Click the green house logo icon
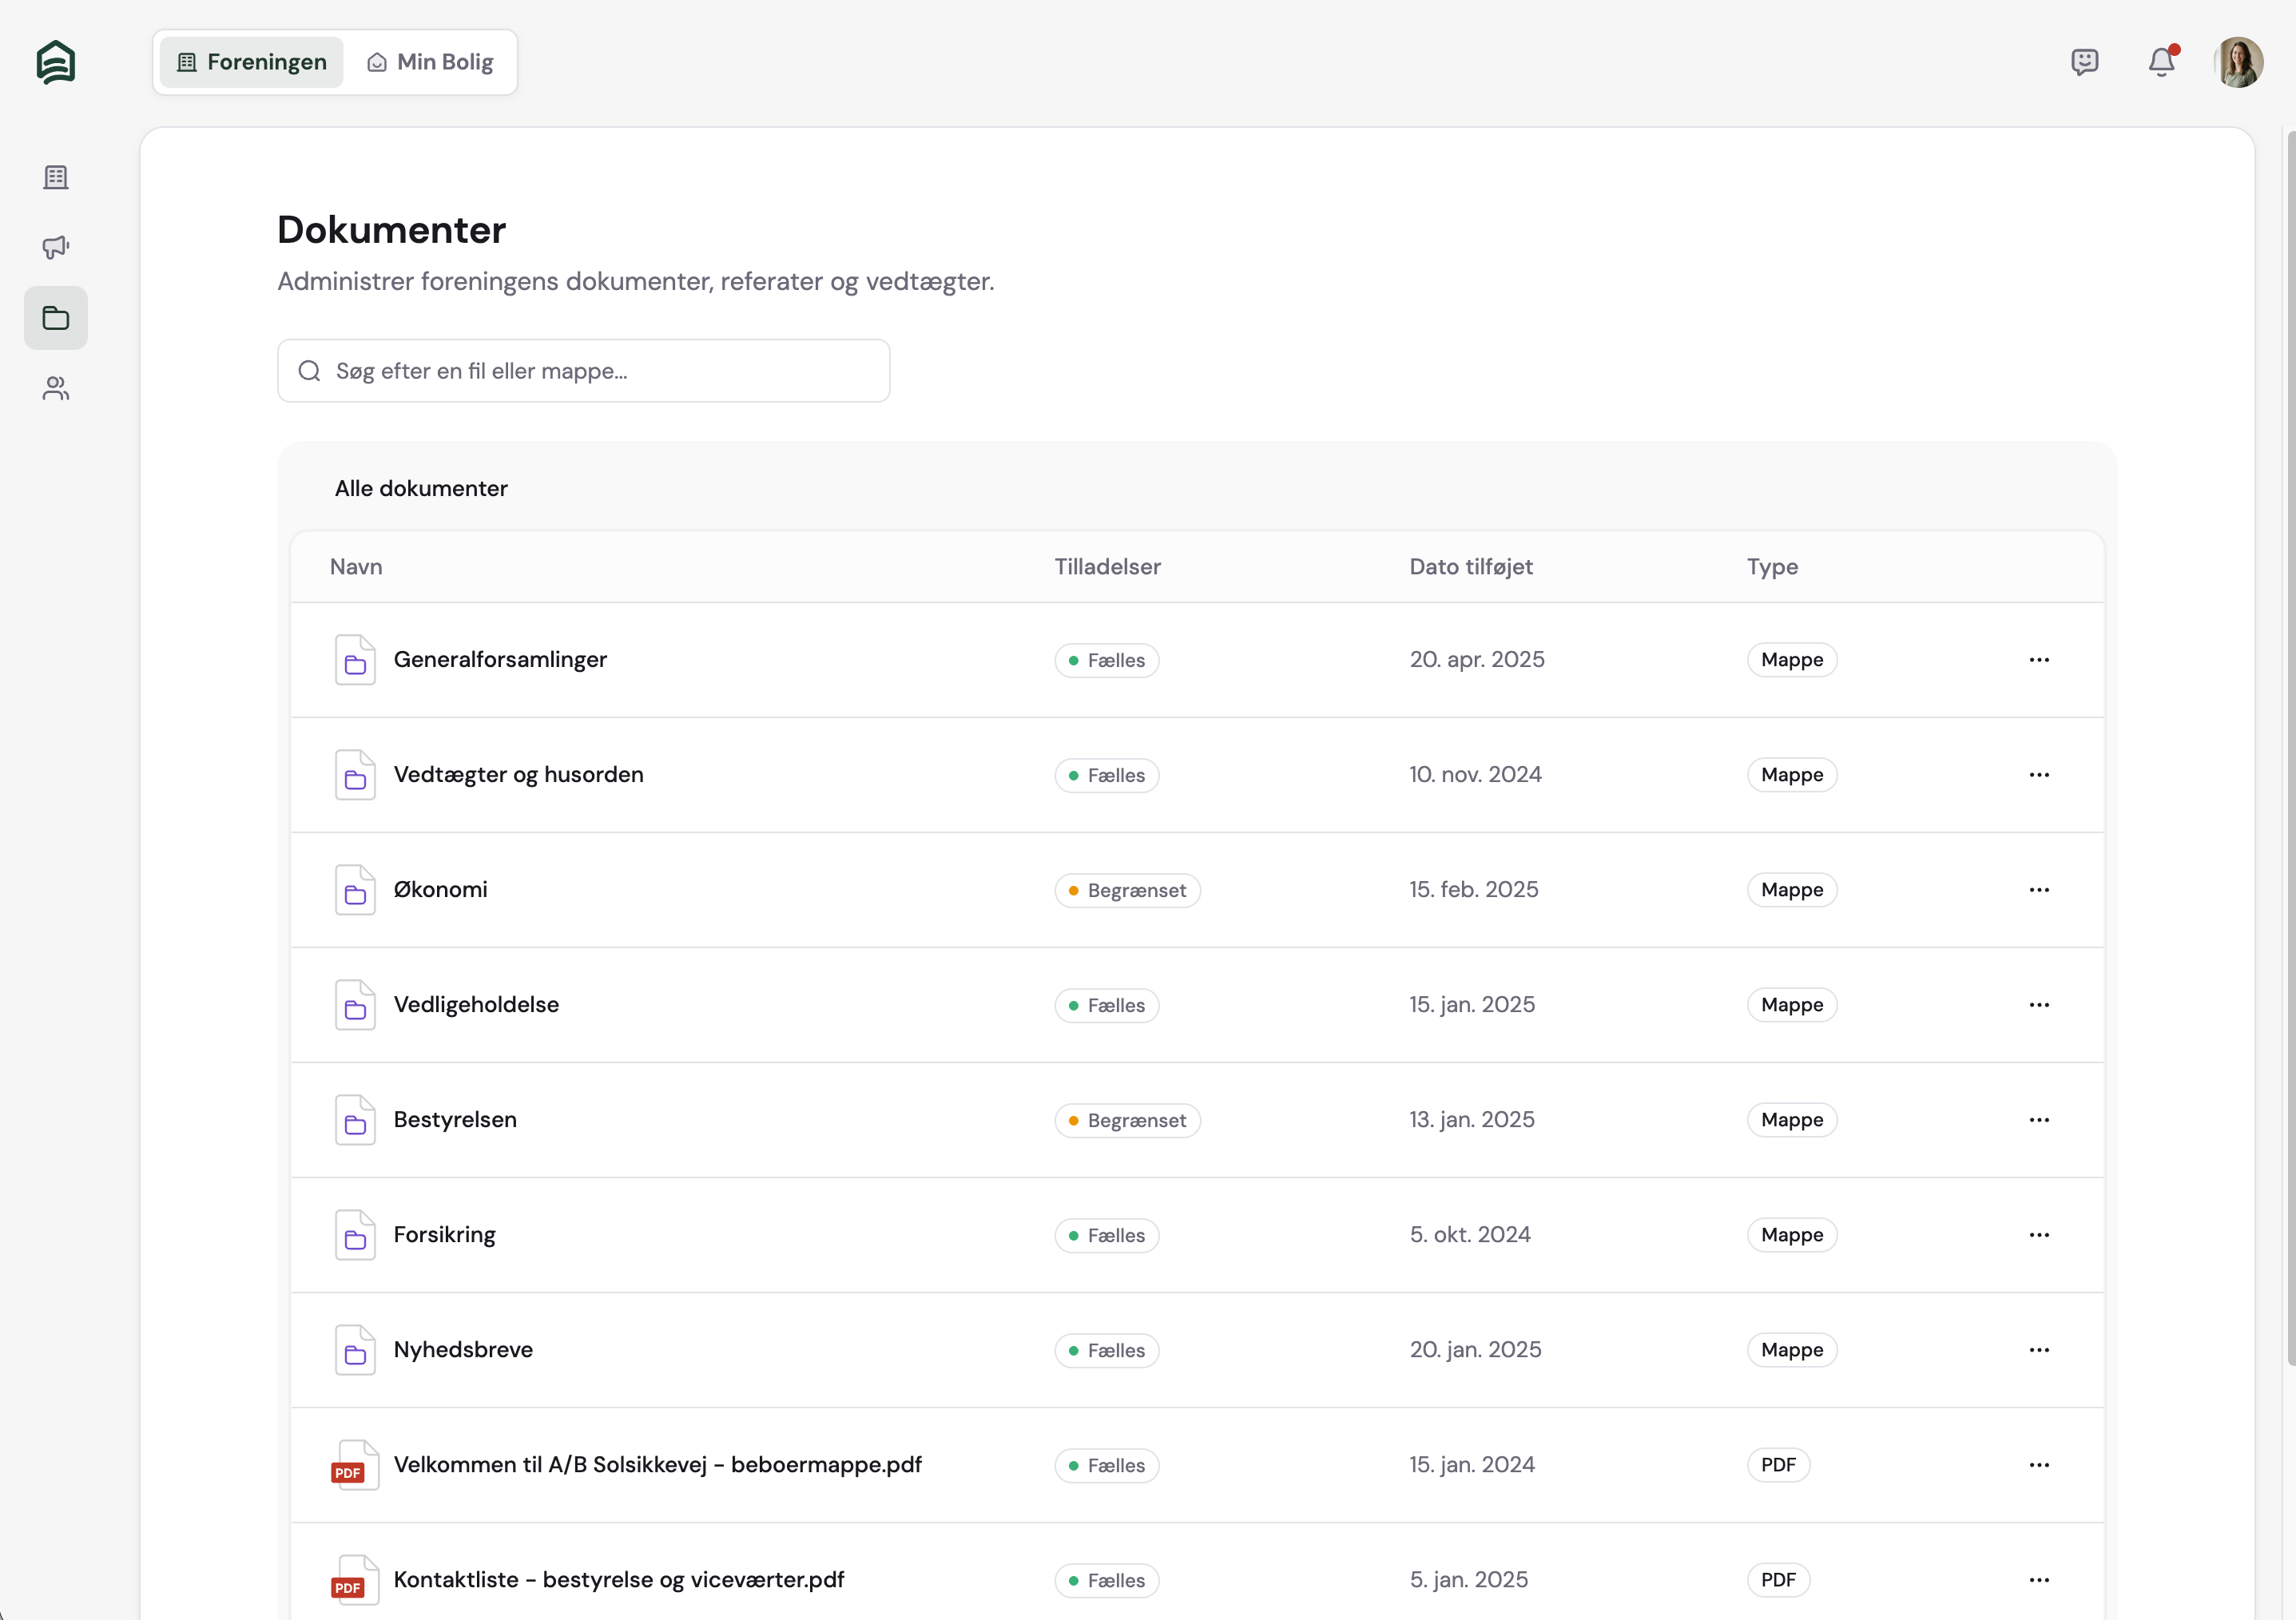This screenshot has width=2296, height=1620. 56,62
